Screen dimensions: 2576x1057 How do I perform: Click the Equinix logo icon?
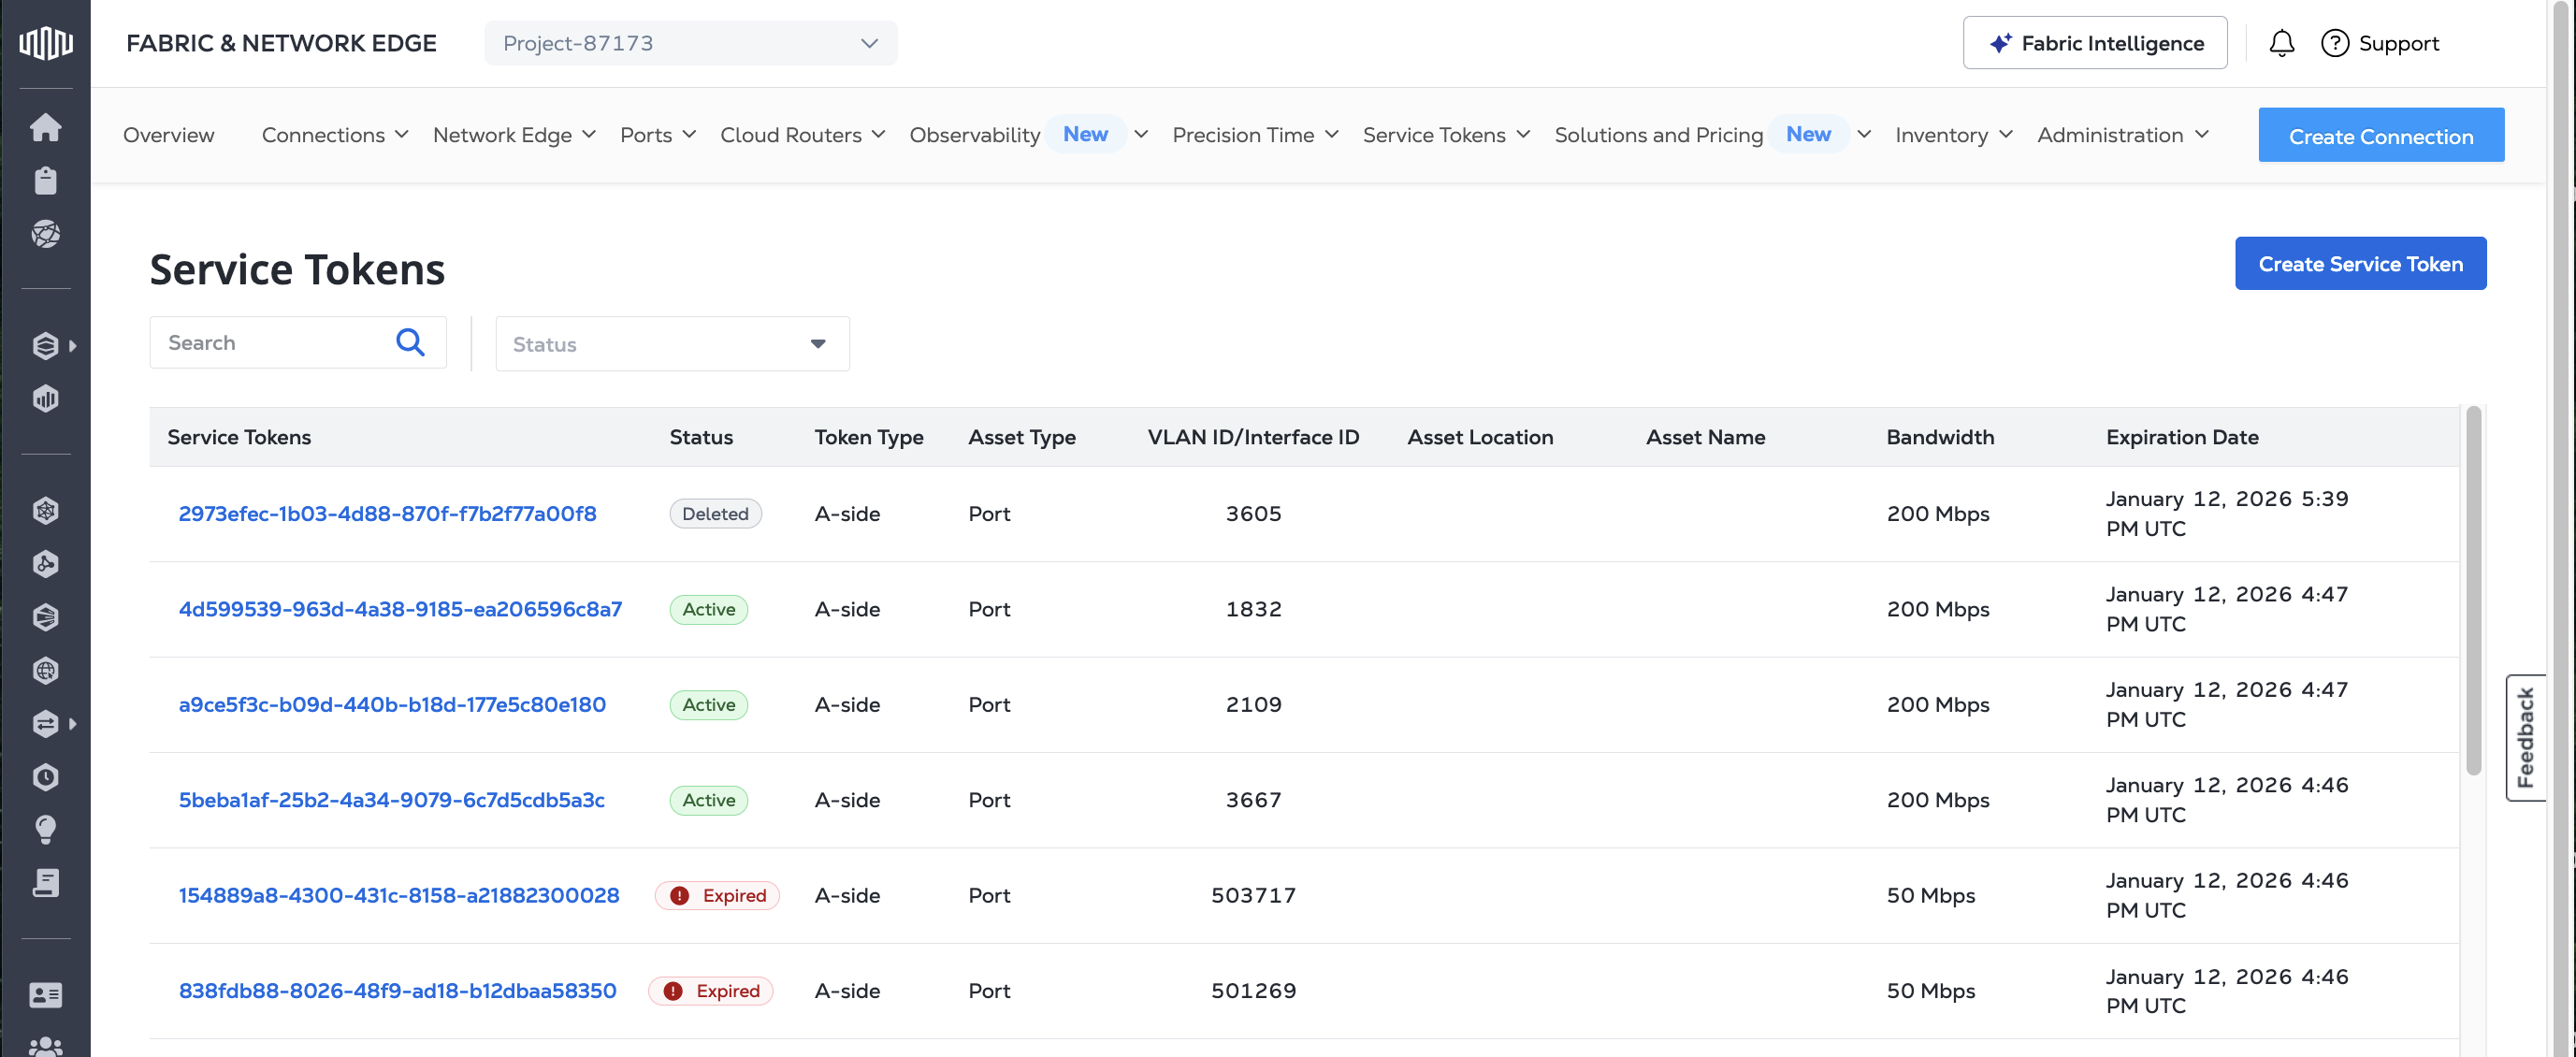tap(45, 43)
